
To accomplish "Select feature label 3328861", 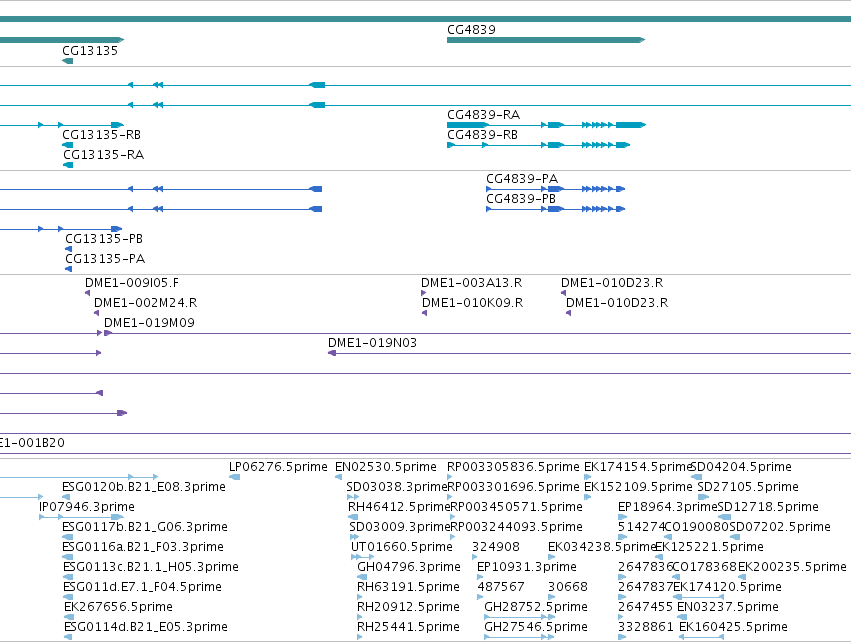I will tap(646, 627).
